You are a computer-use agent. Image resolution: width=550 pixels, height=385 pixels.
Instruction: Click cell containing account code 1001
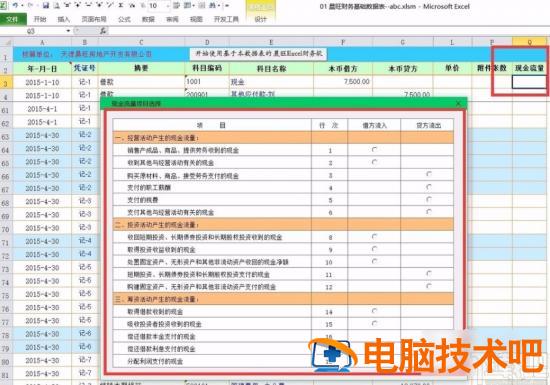click(207, 82)
